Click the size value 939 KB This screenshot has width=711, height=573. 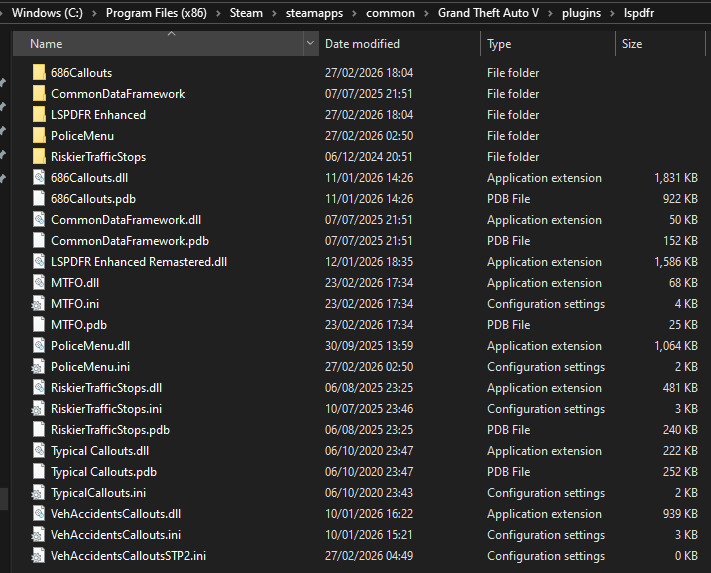point(680,514)
